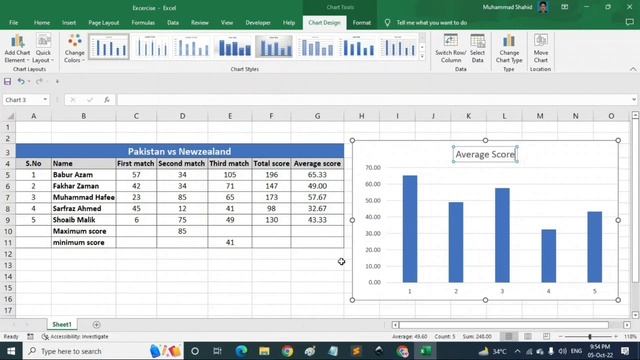The height and width of the screenshot is (360, 640).
Task: Click the Average Score chart title
Action: click(x=485, y=154)
